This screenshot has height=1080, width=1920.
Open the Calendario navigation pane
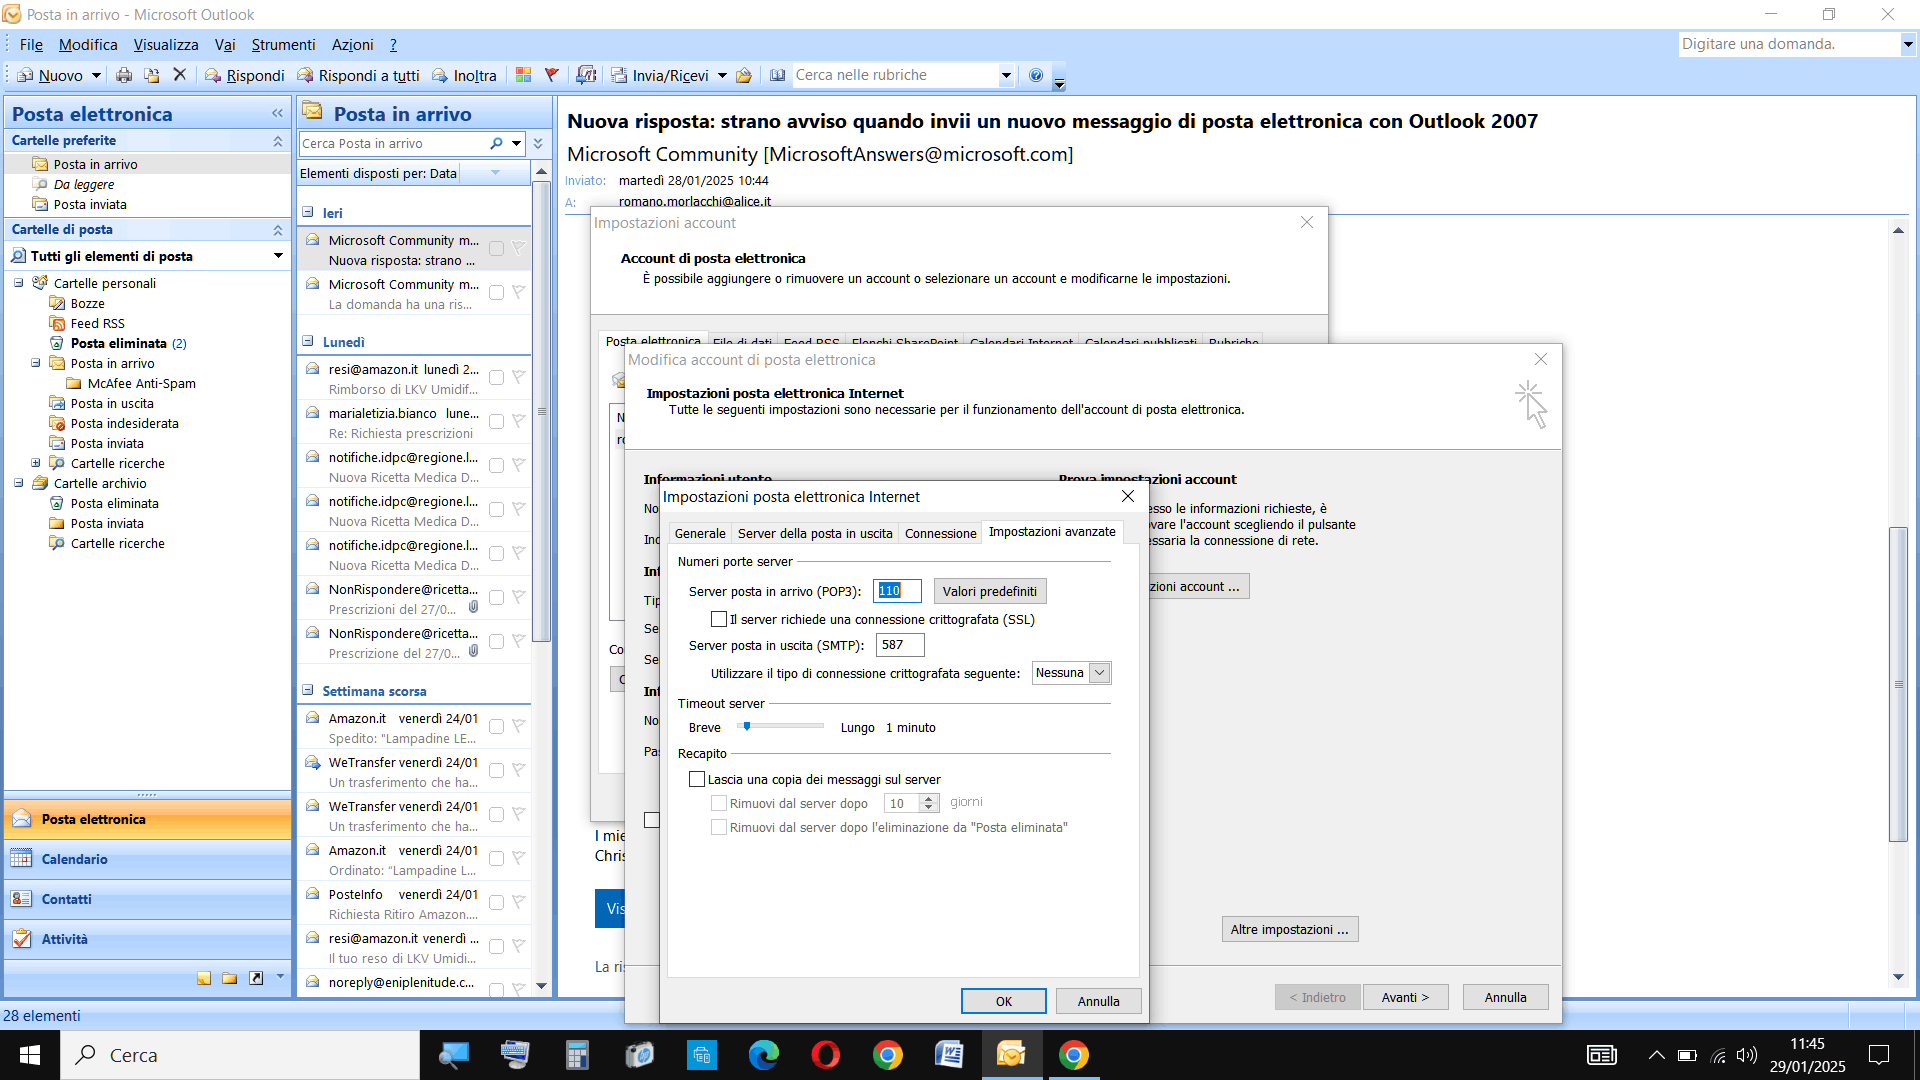click(74, 859)
